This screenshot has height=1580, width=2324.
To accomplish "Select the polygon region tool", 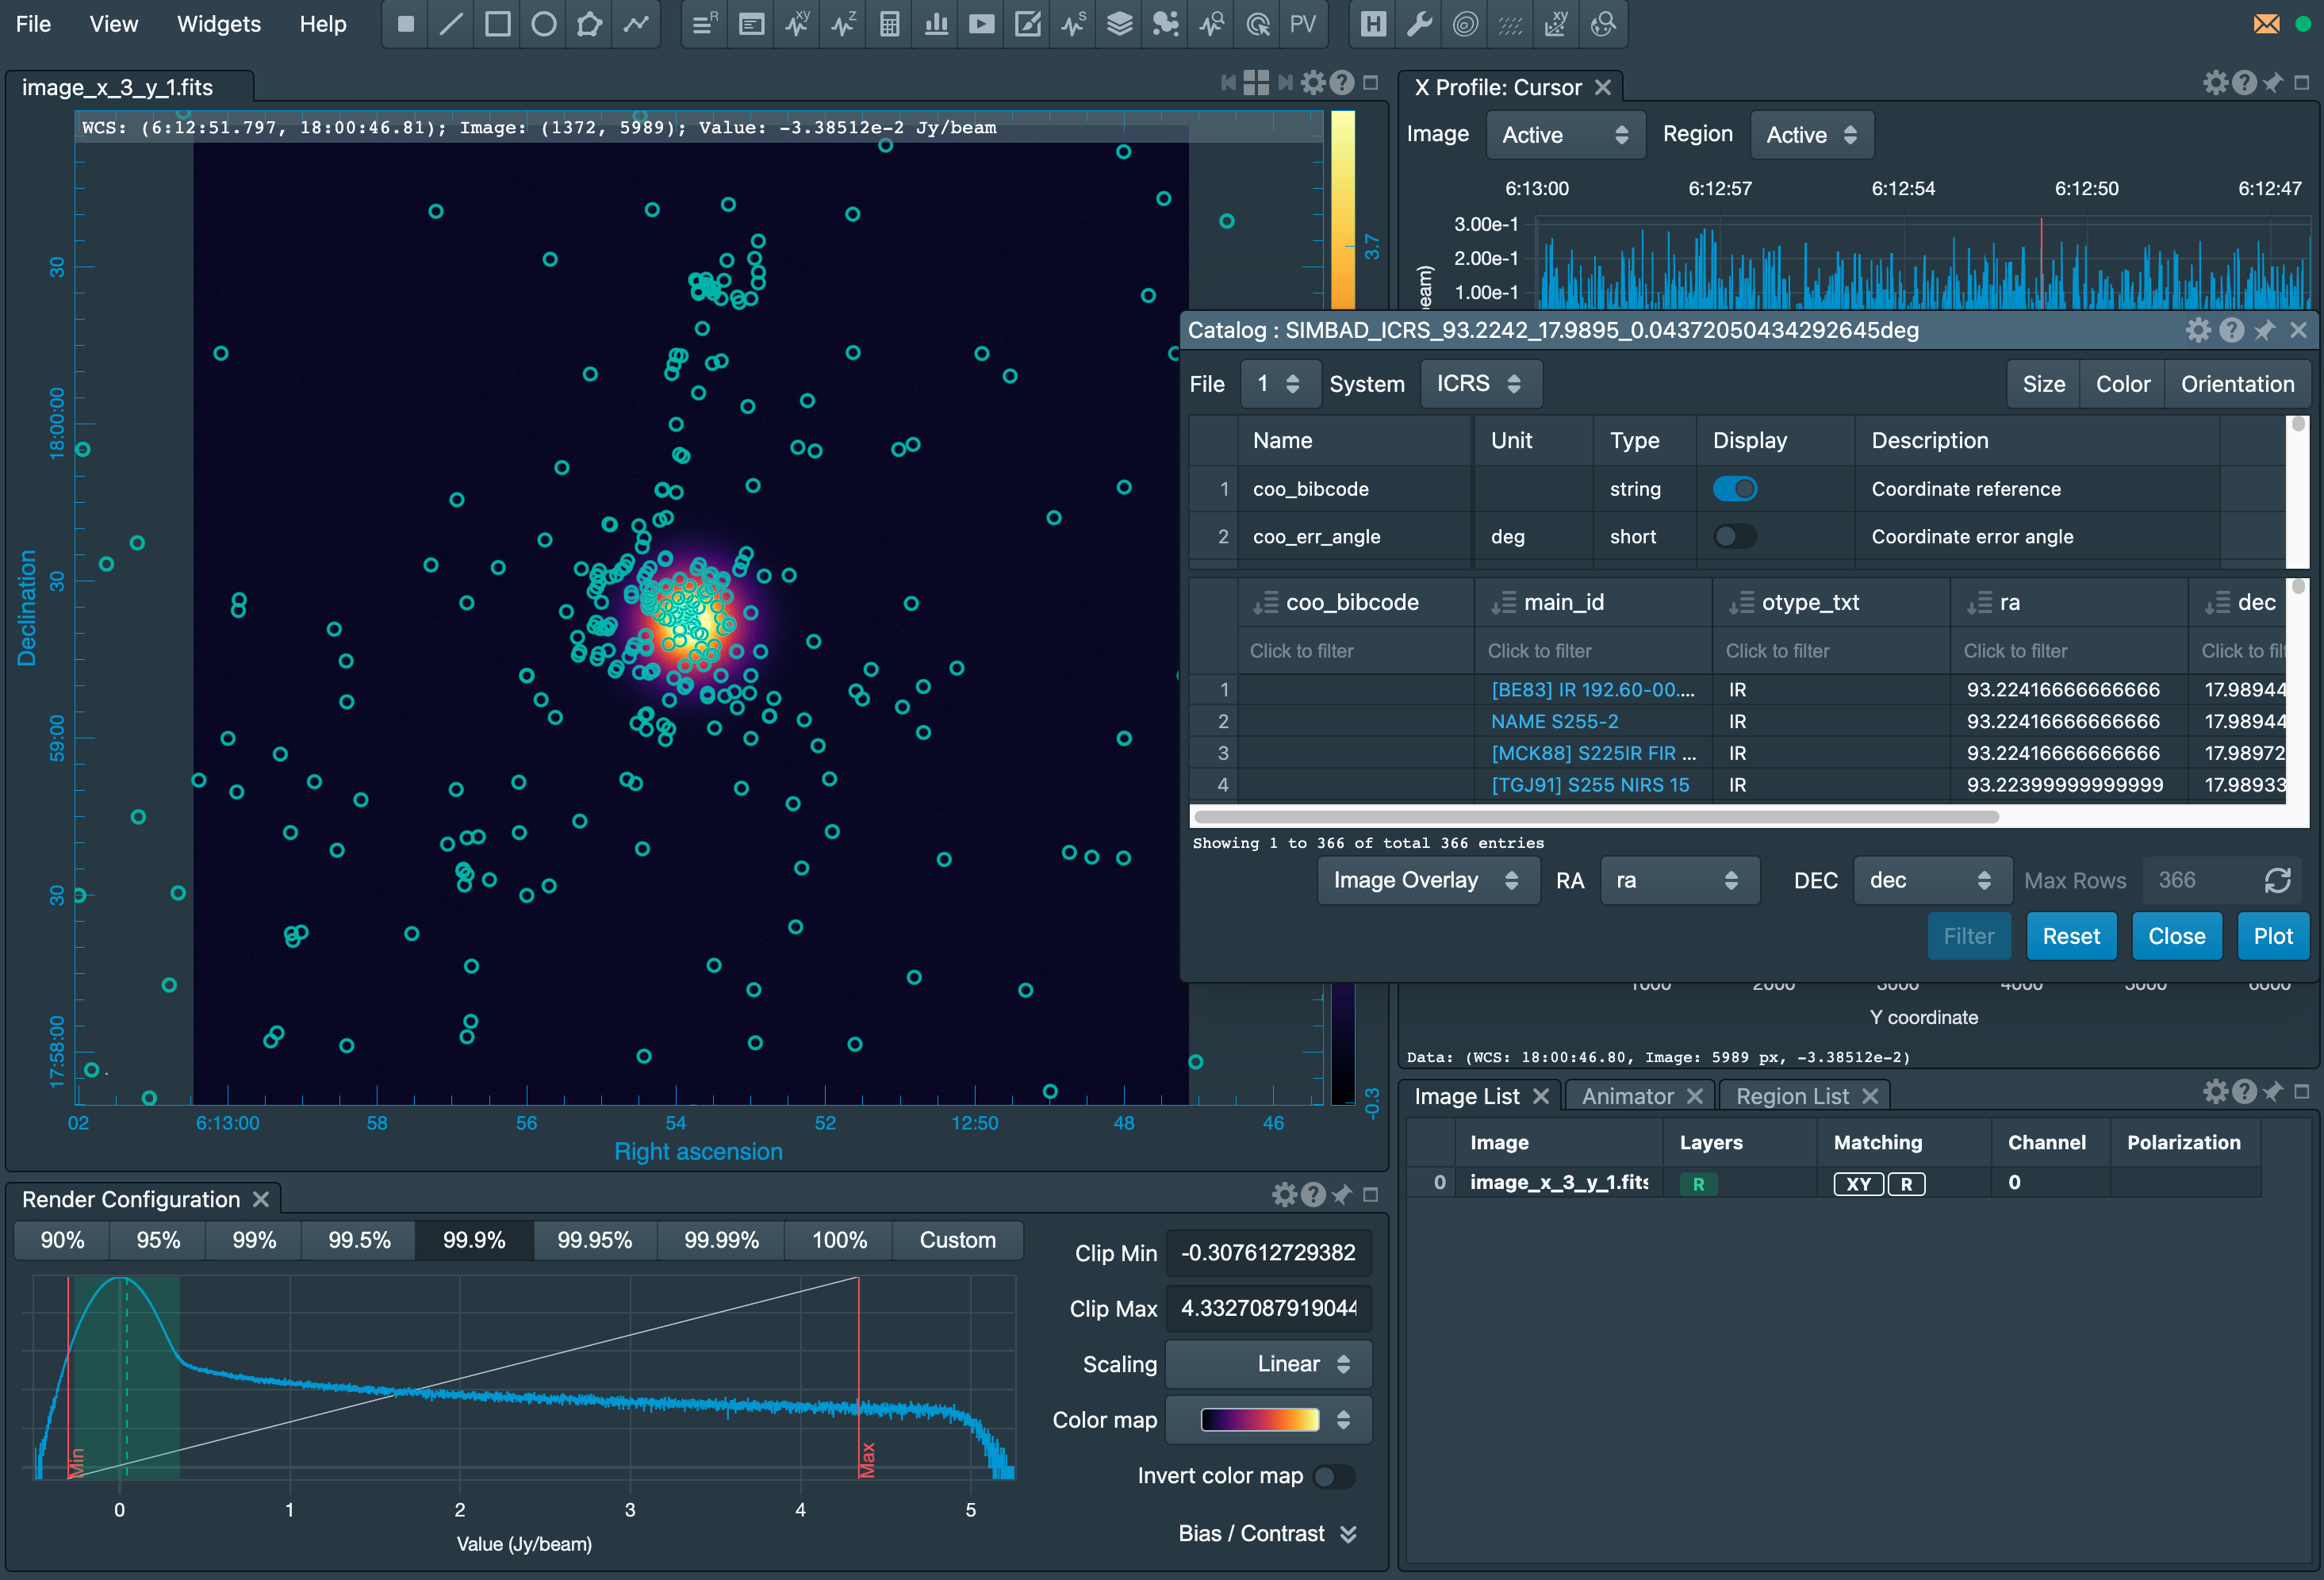I will tap(589, 24).
